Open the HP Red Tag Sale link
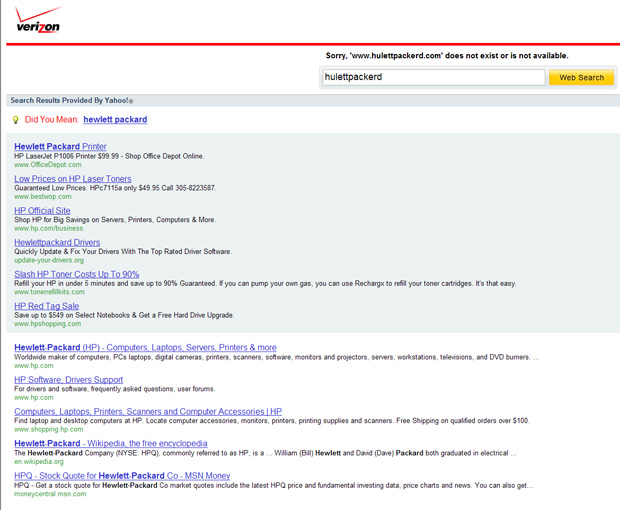Image resolution: width=620 pixels, height=510 pixels. 47,306
